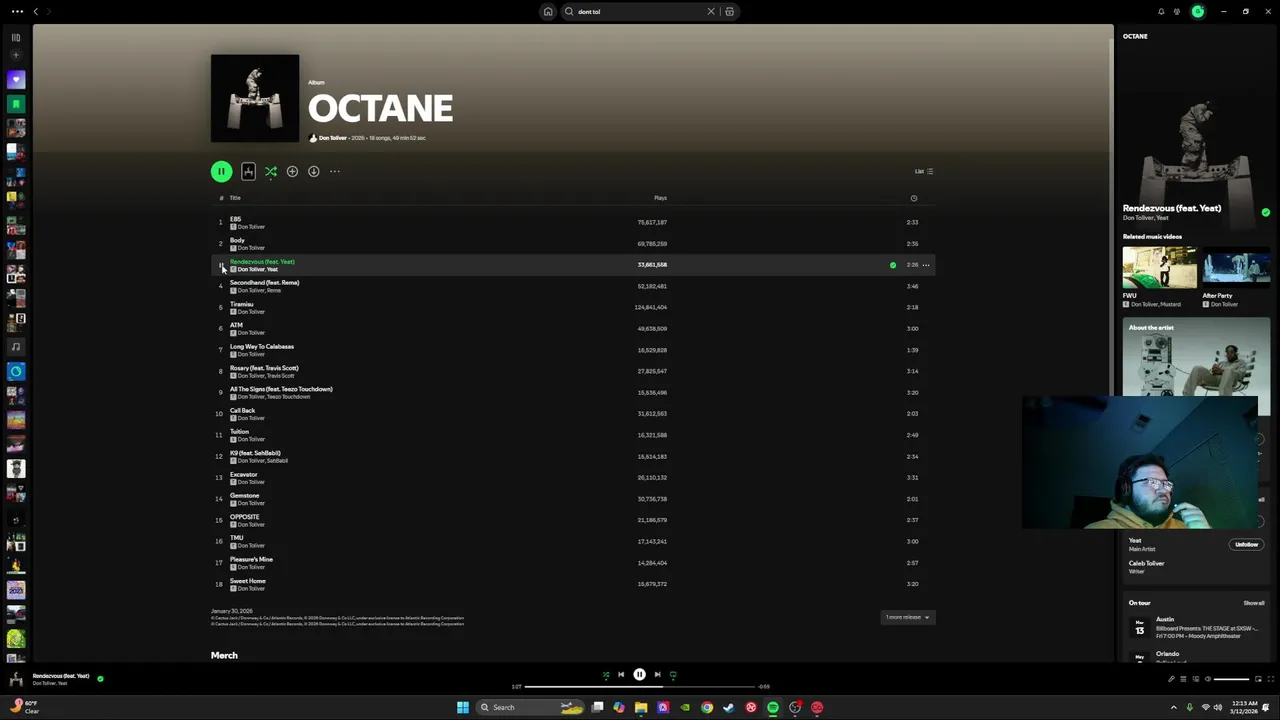Click the search input field
1280x720 pixels.
[640, 12]
